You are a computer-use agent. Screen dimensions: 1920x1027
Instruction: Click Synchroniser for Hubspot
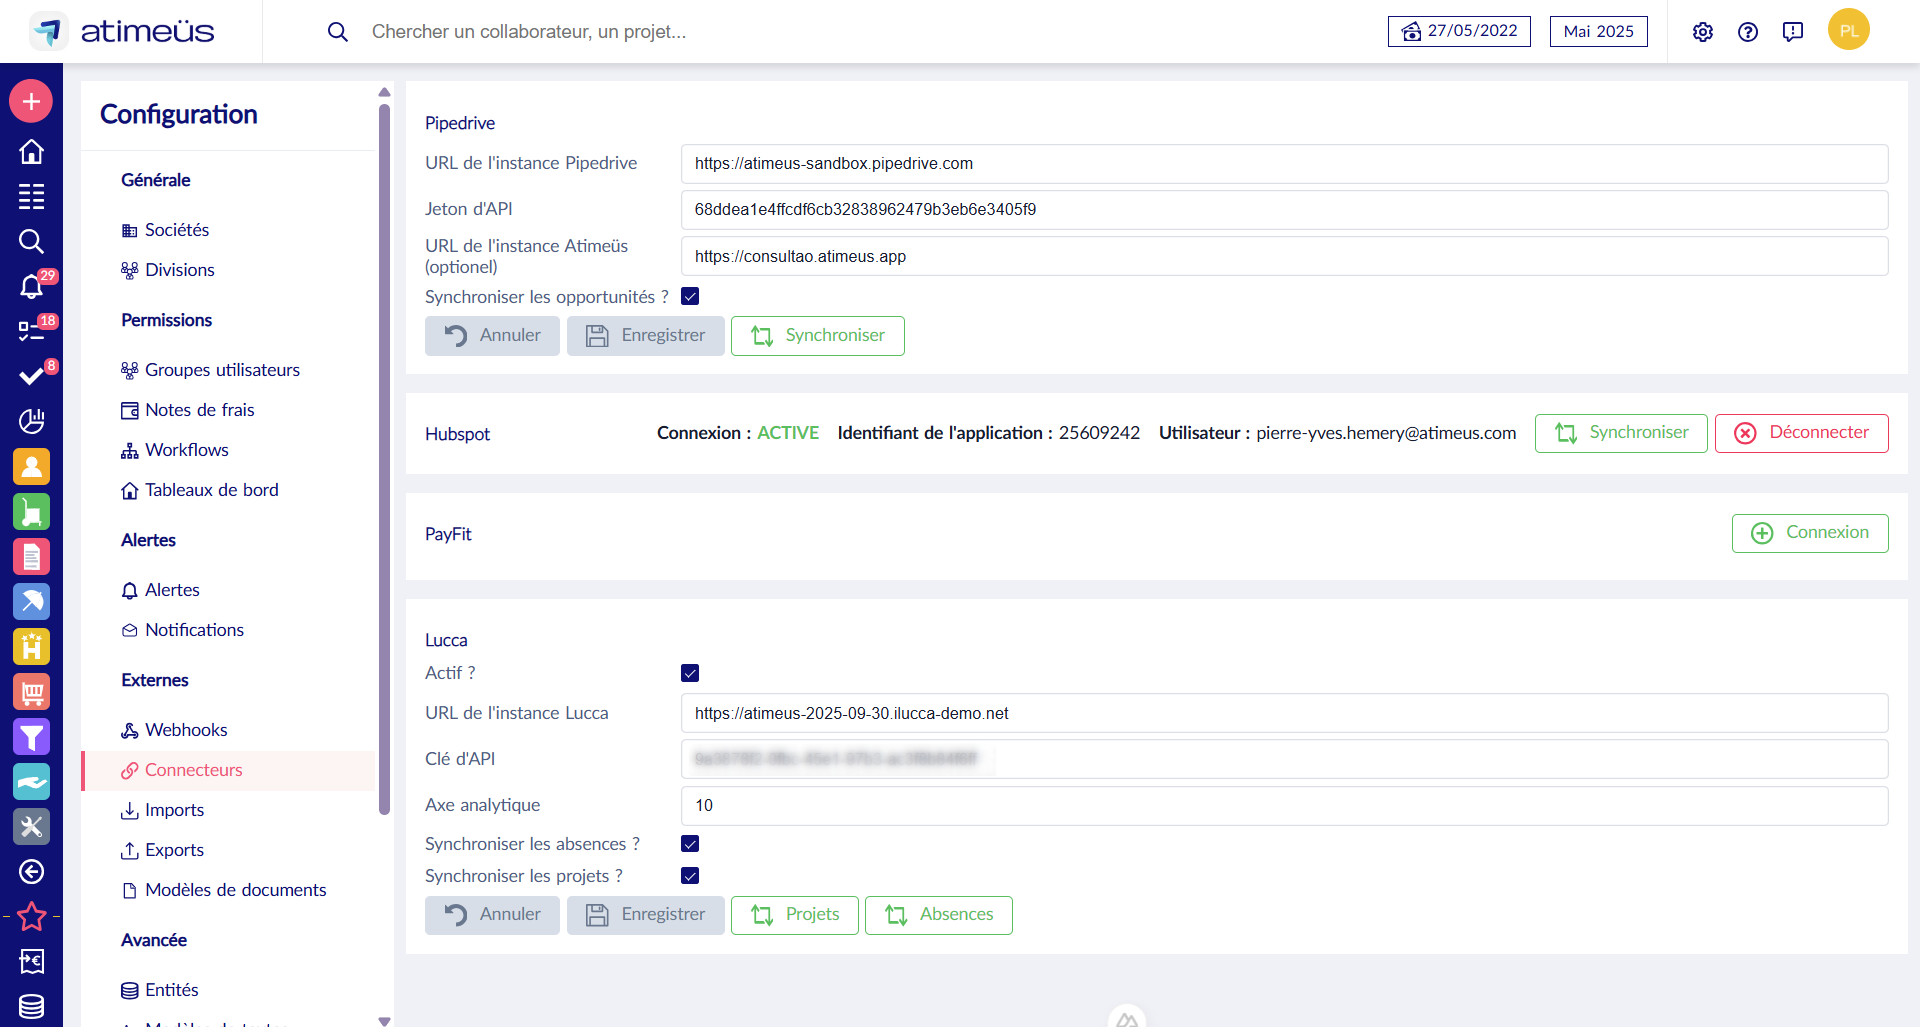(1621, 433)
